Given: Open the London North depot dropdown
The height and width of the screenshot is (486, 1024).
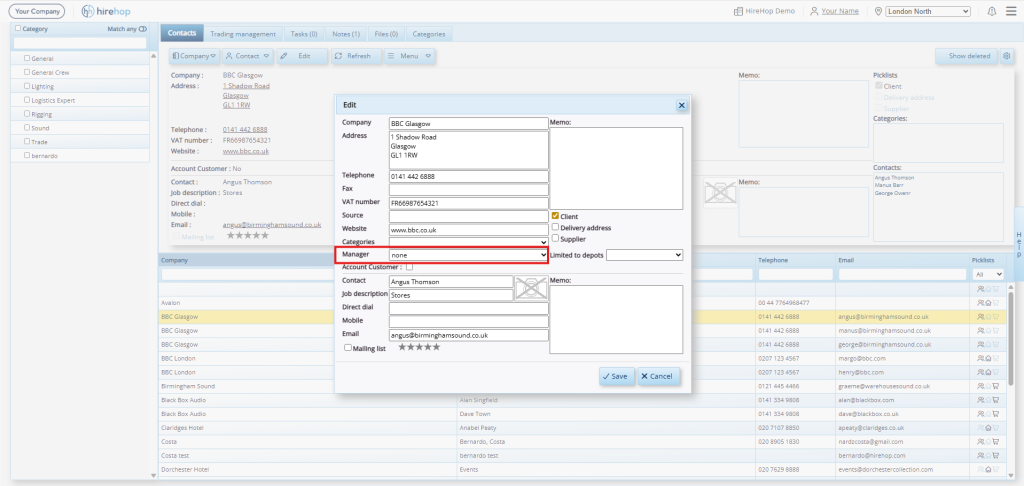Looking at the screenshot, I should click(x=928, y=11).
